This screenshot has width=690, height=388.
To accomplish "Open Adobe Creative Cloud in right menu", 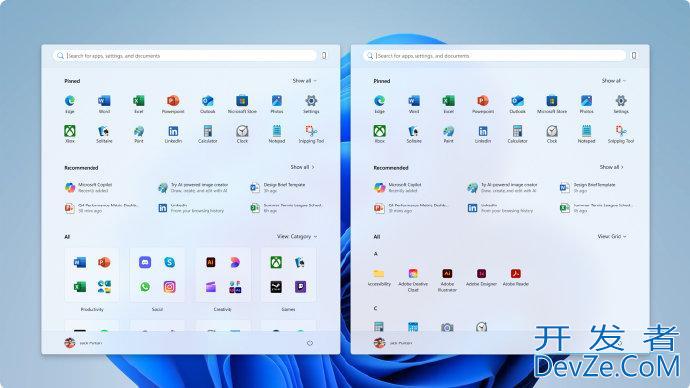I will [x=413, y=280].
